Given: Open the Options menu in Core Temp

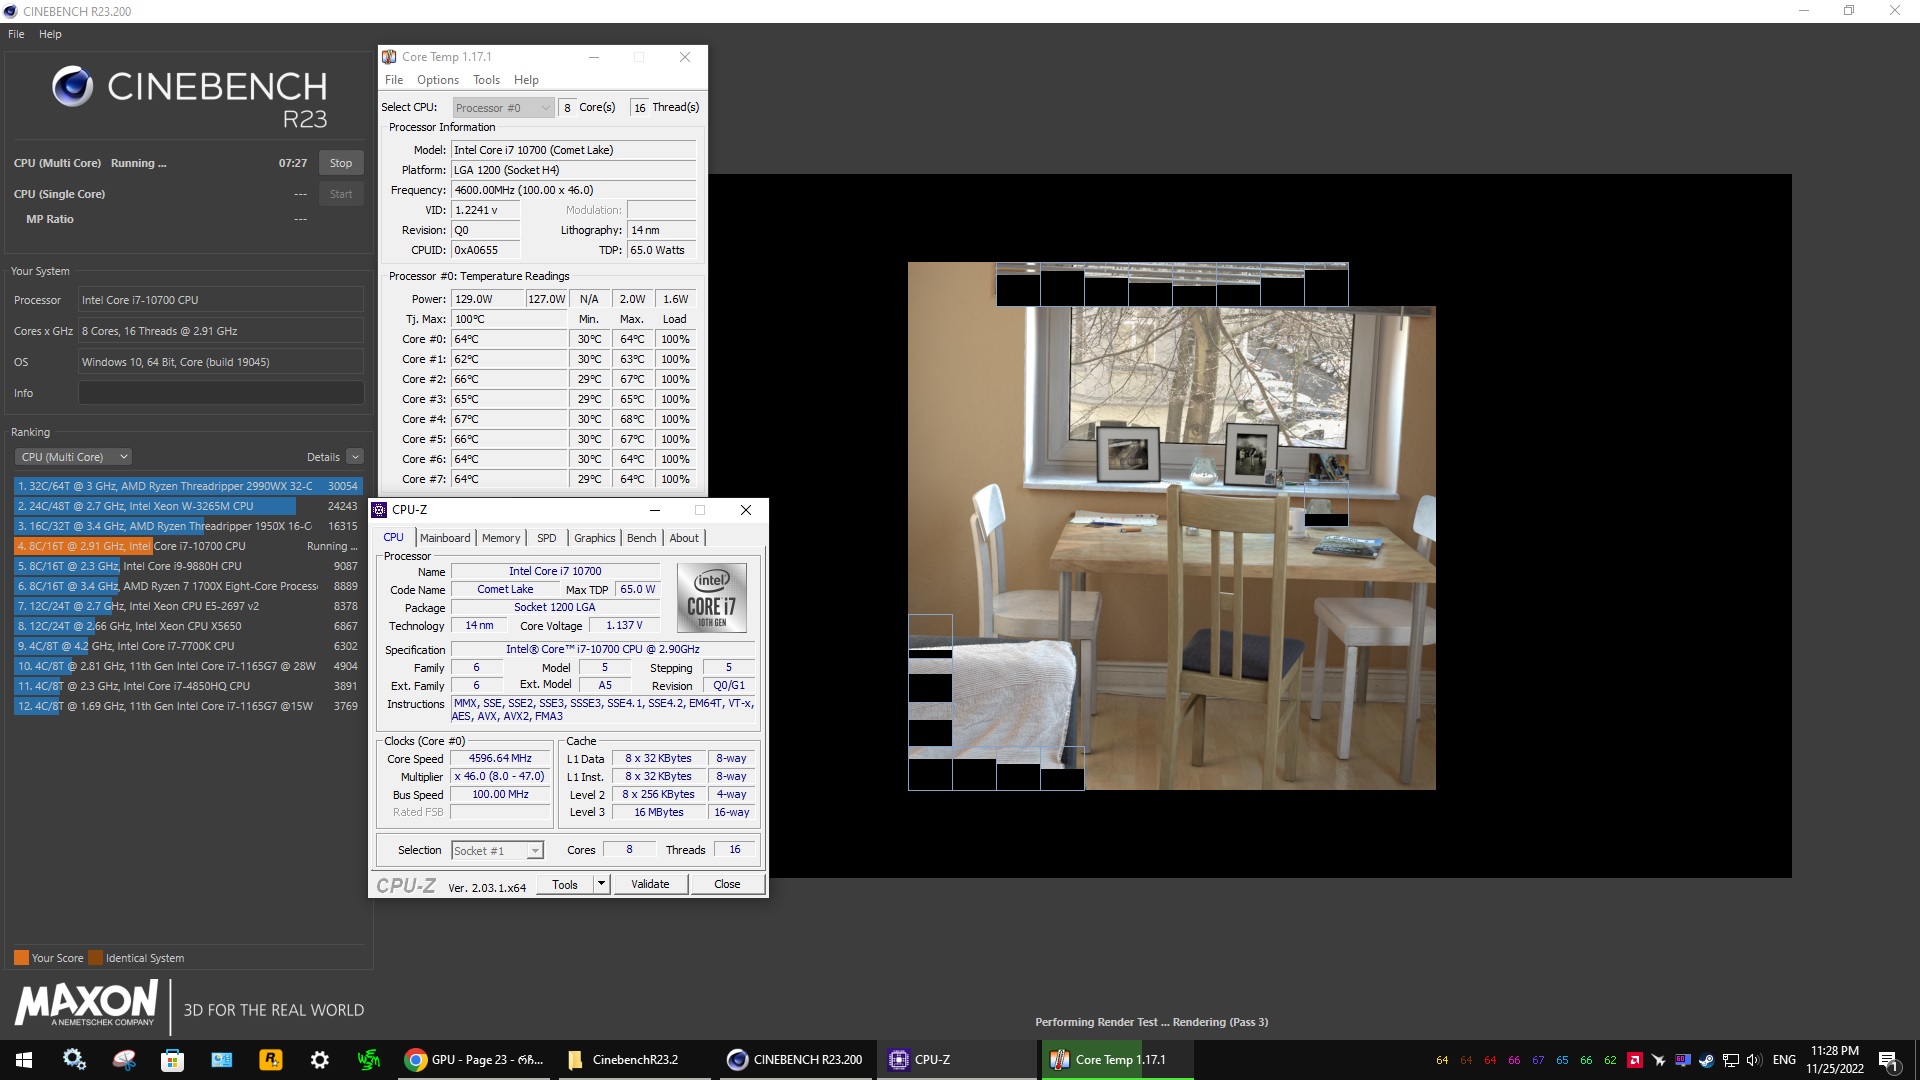Looking at the screenshot, I should pos(437,80).
